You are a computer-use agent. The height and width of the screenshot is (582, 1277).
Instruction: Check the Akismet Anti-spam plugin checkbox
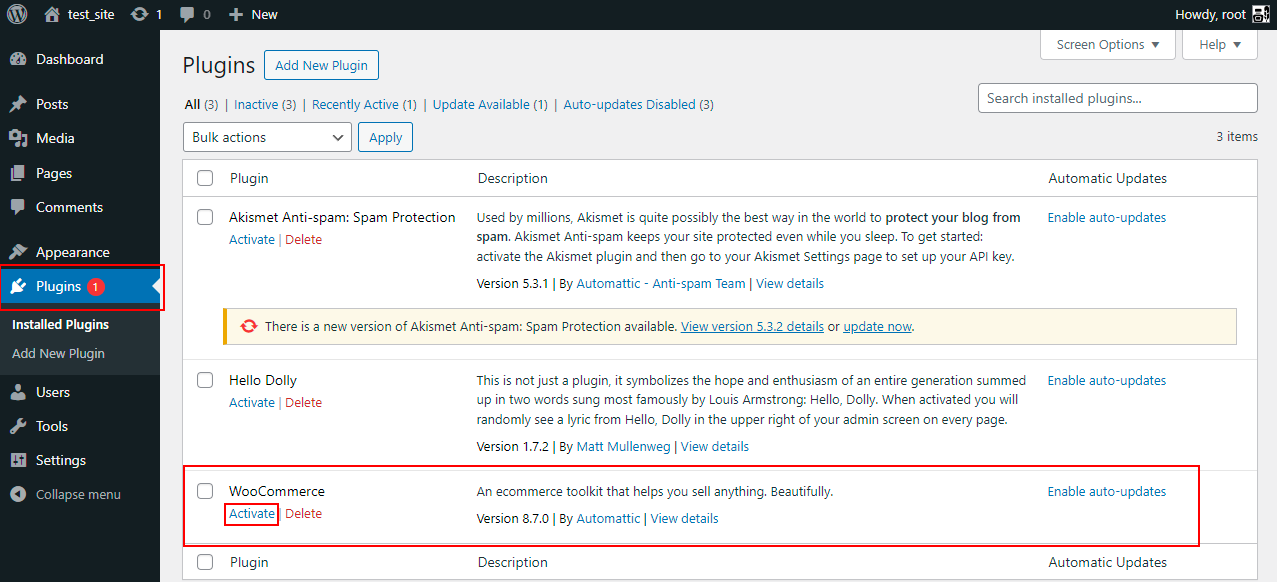point(205,217)
